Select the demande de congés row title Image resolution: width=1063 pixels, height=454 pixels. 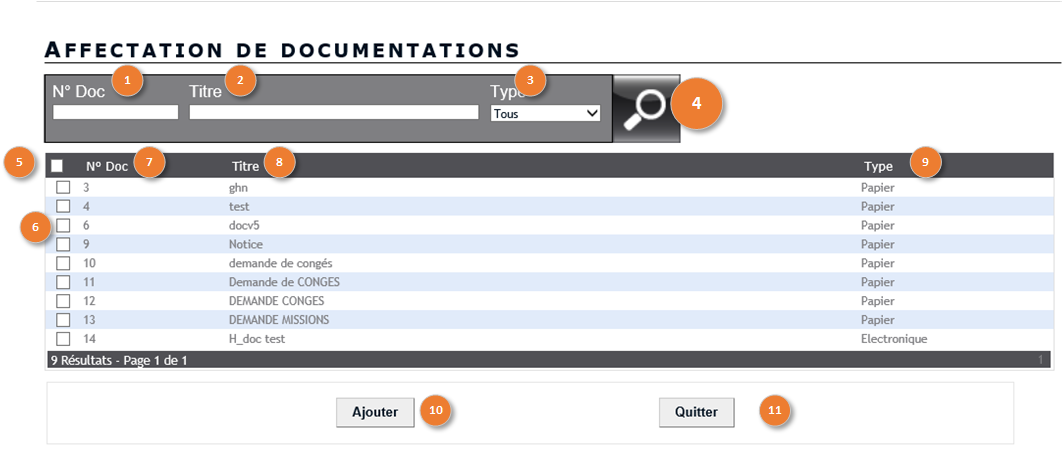[x=281, y=263]
